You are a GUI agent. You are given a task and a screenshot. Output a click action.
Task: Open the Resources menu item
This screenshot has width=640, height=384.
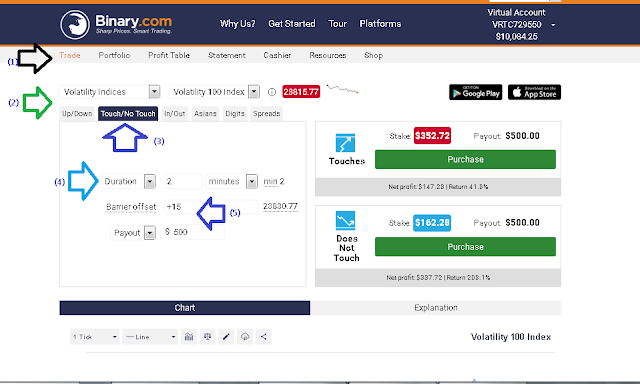click(328, 55)
